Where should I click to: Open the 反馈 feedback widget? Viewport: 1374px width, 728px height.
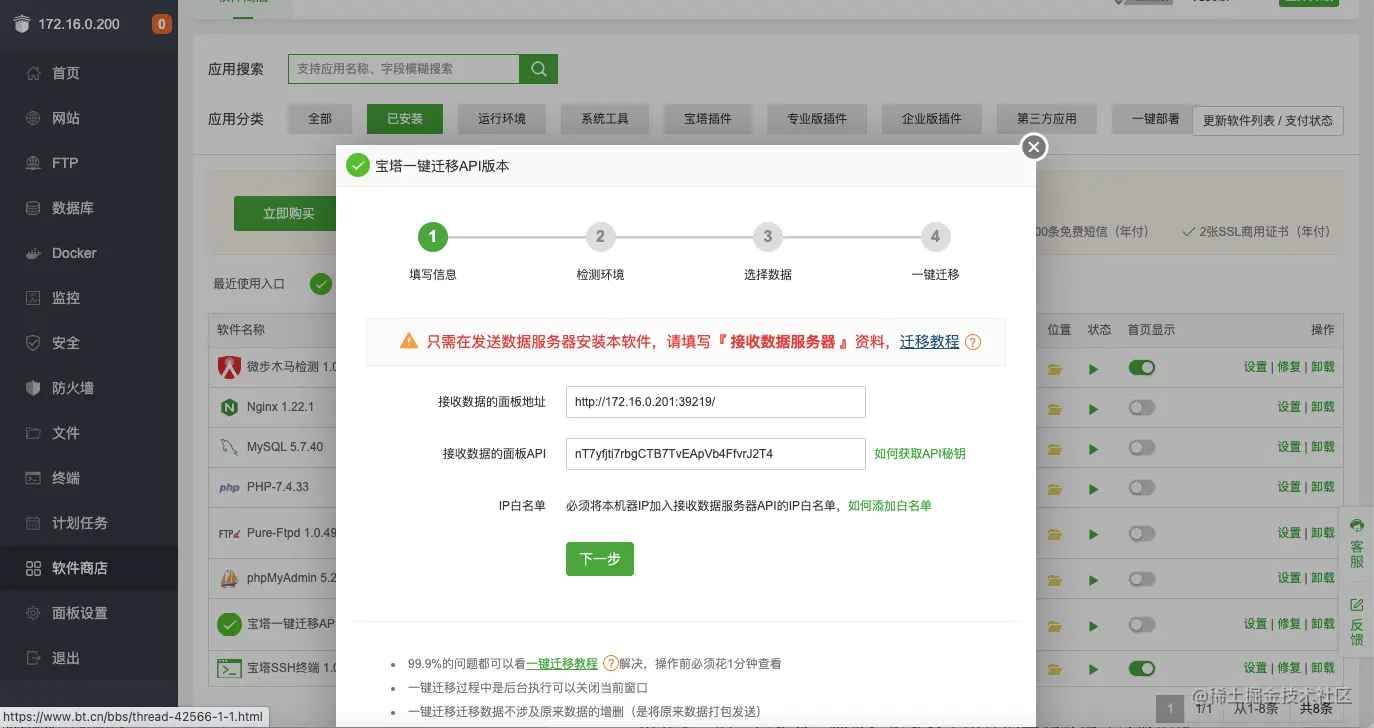1357,622
